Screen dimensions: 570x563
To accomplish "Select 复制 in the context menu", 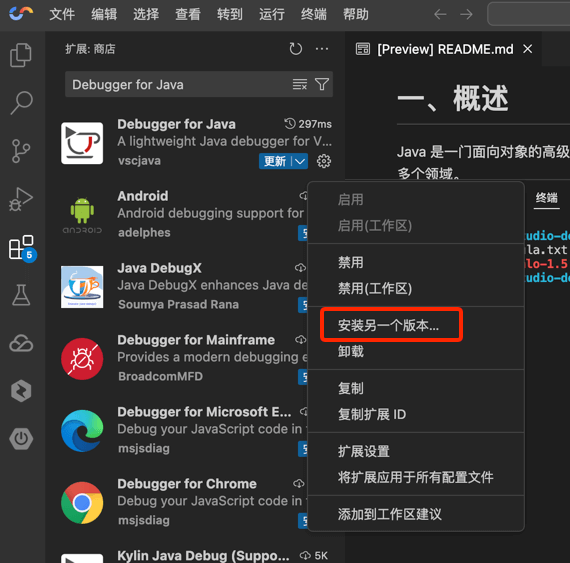I will point(416,388).
